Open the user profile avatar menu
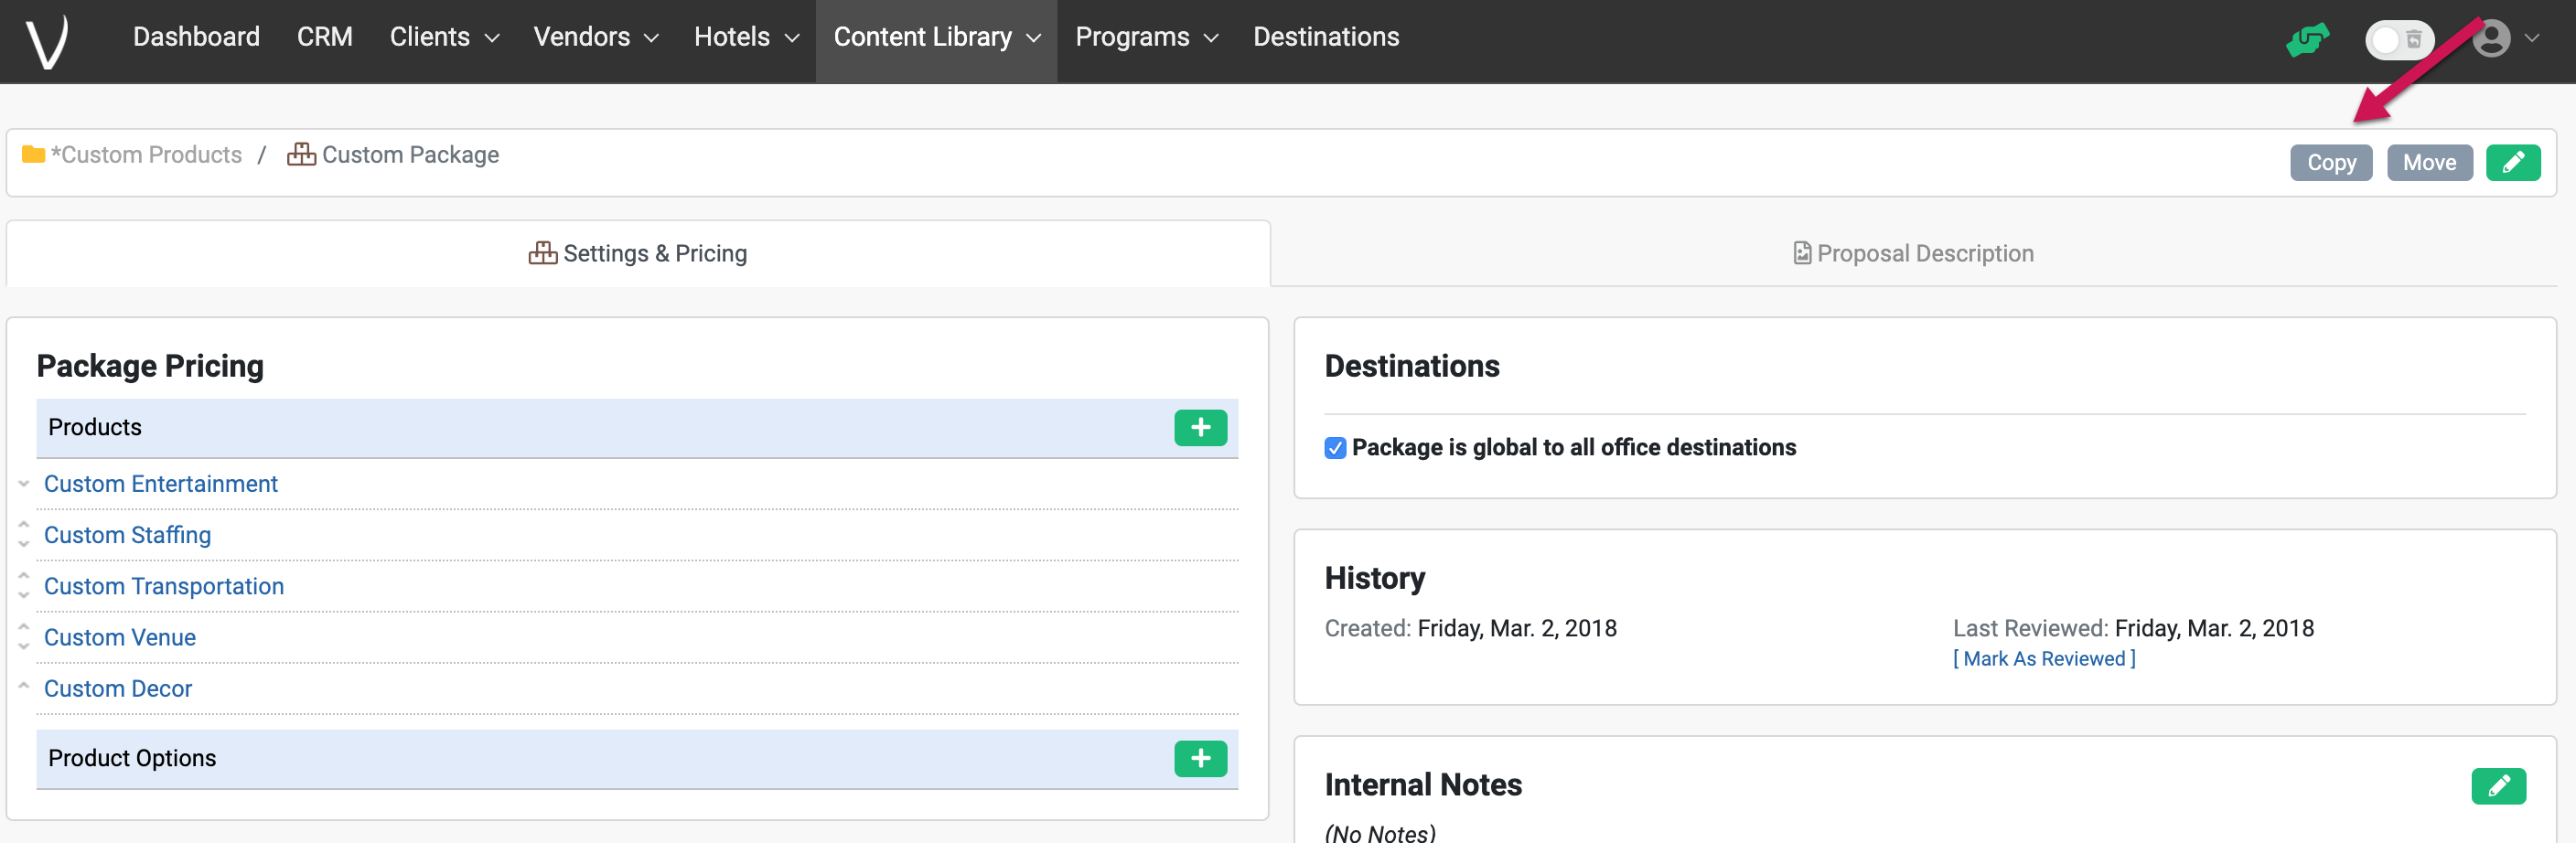 point(2491,39)
